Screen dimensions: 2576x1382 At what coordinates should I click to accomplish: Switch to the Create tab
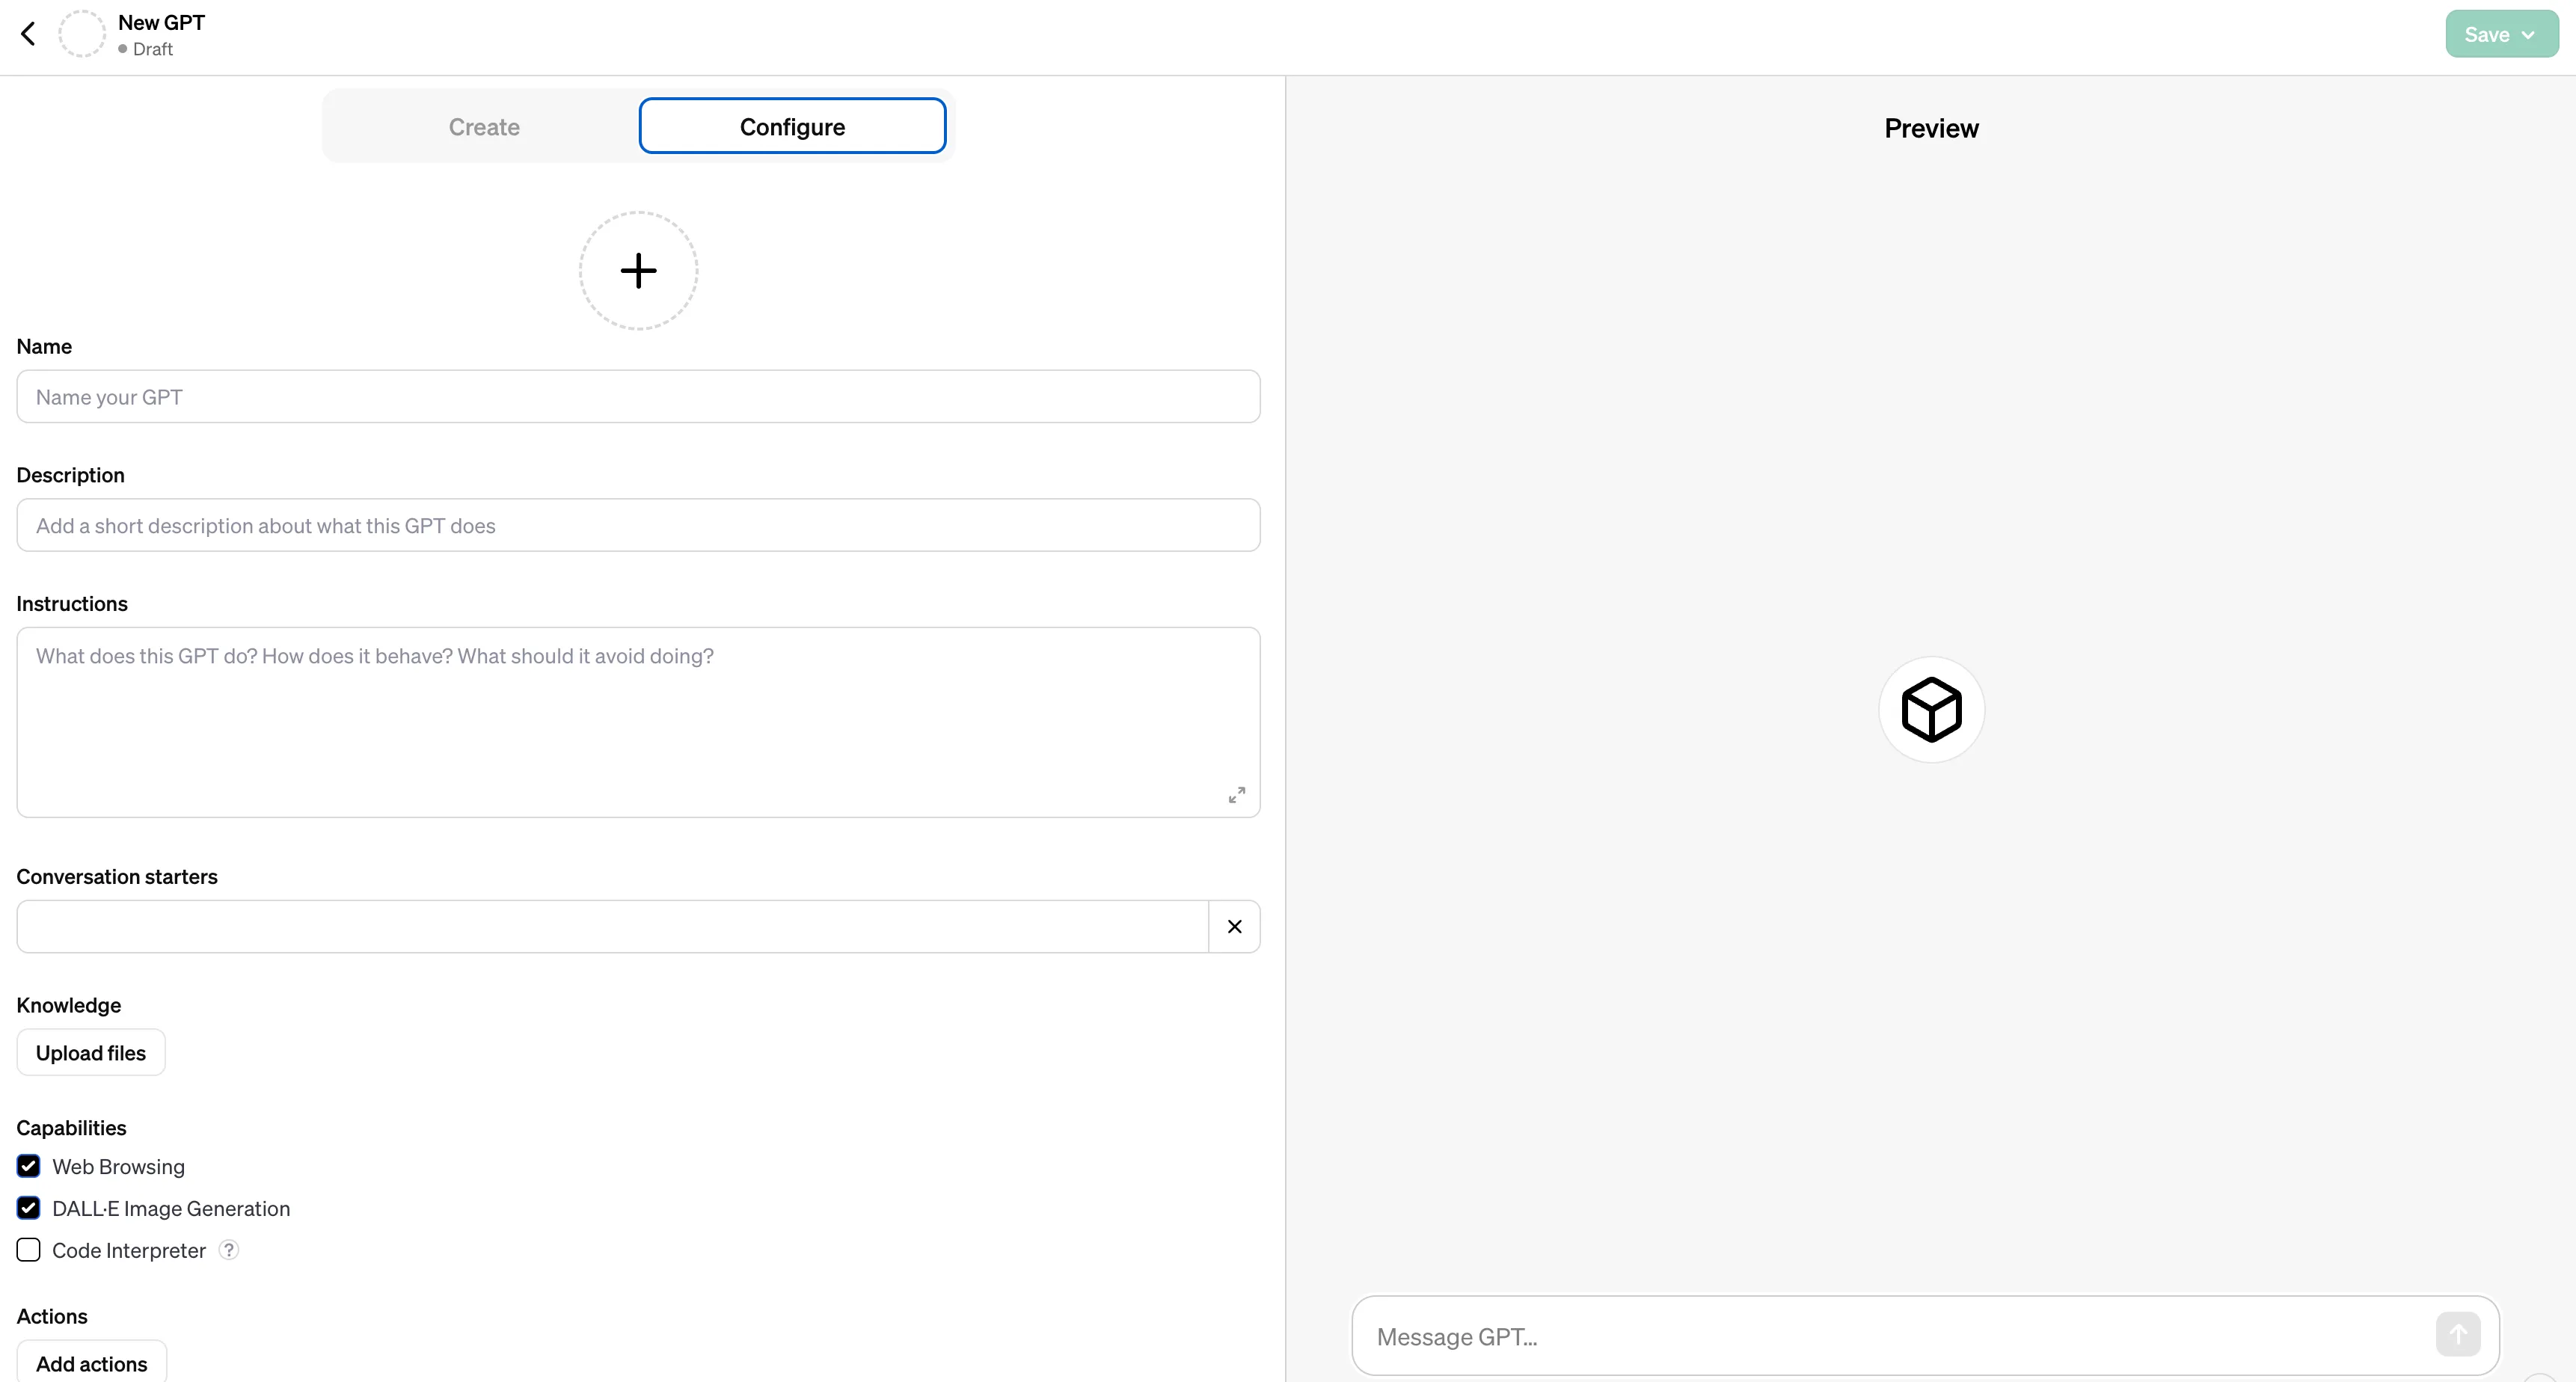[x=484, y=126]
